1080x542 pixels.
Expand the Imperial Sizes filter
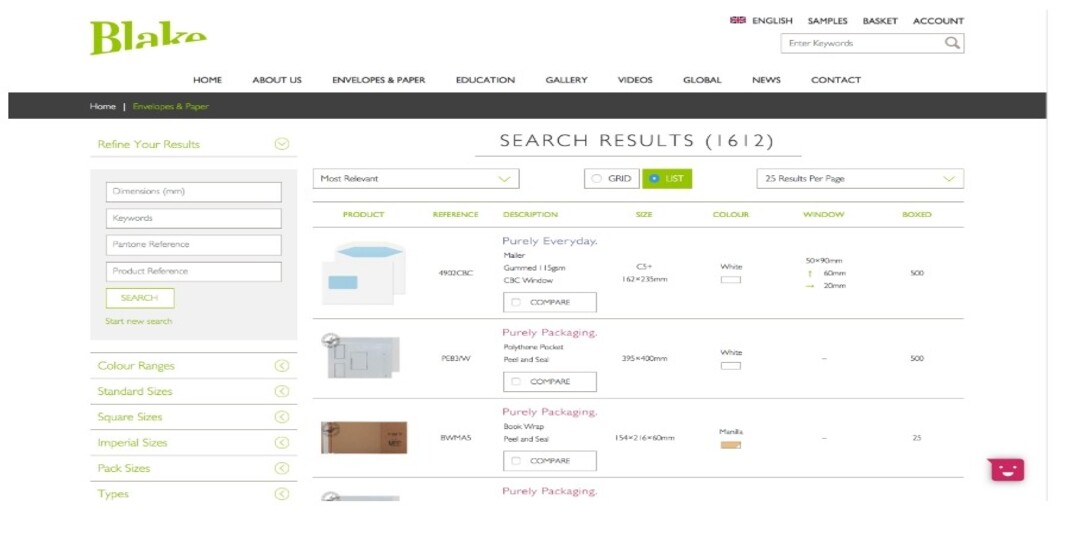point(281,442)
